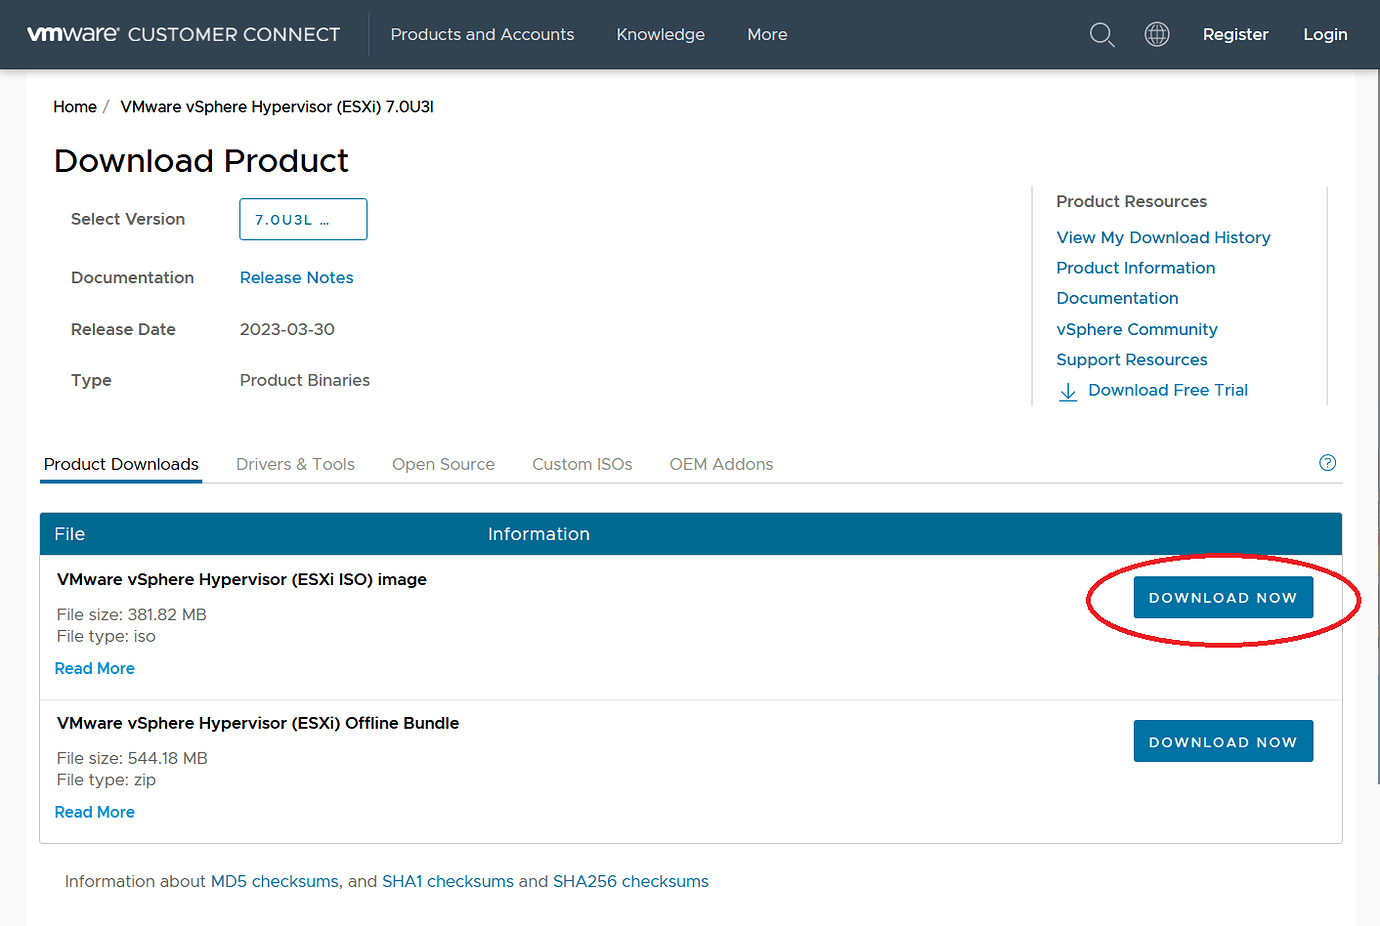Open the vSphere Community link
The height and width of the screenshot is (926, 1380).
1136,329
